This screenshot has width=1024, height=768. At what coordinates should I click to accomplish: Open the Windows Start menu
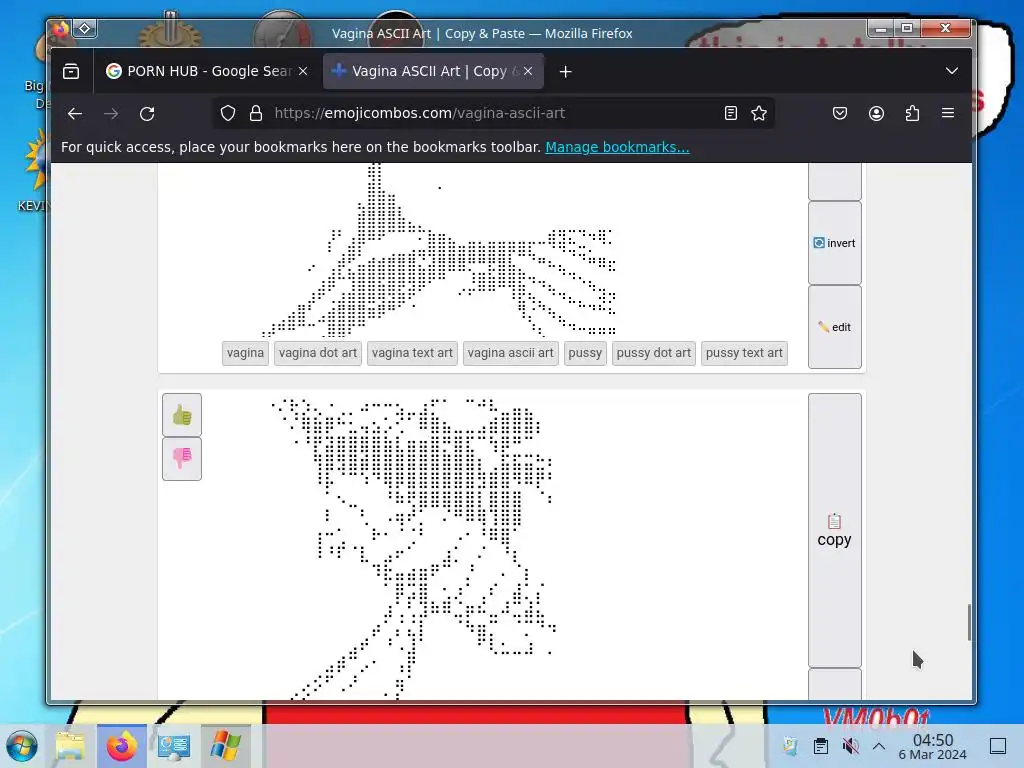pos(22,746)
